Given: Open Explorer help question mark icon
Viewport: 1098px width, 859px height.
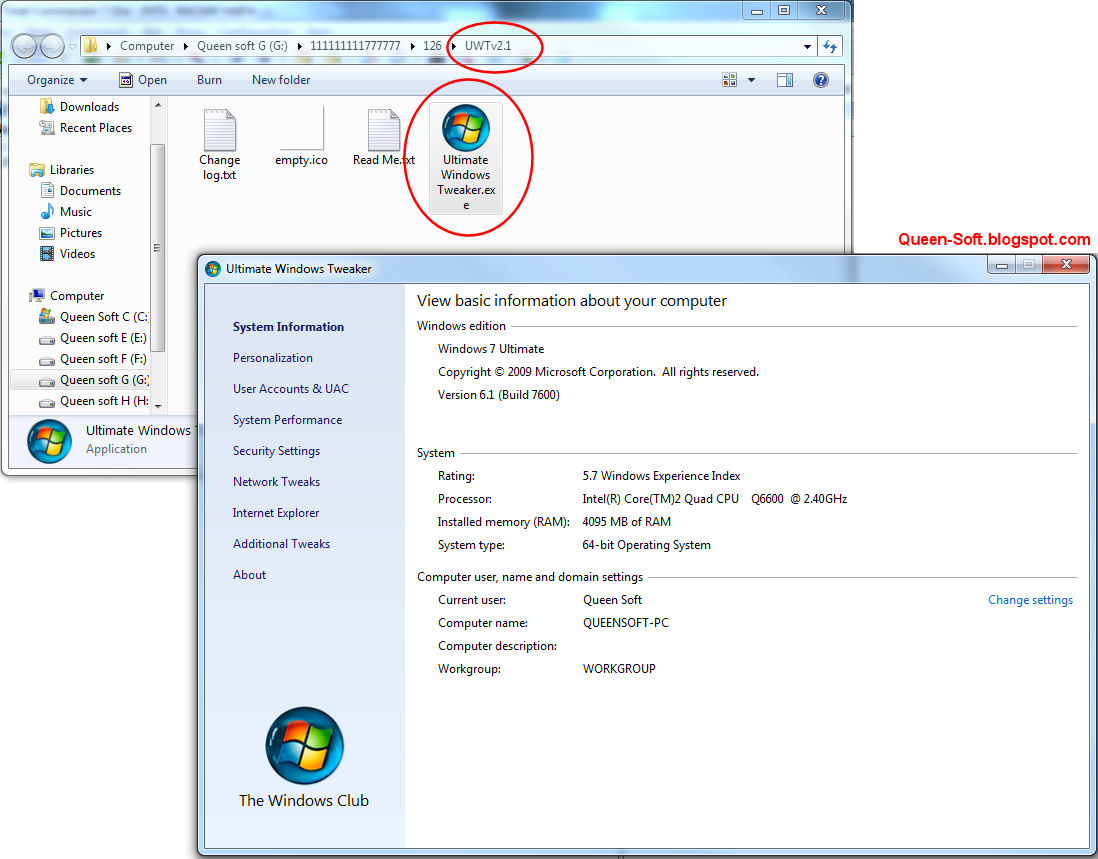Looking at the screenshot, I should click(821, 80).
